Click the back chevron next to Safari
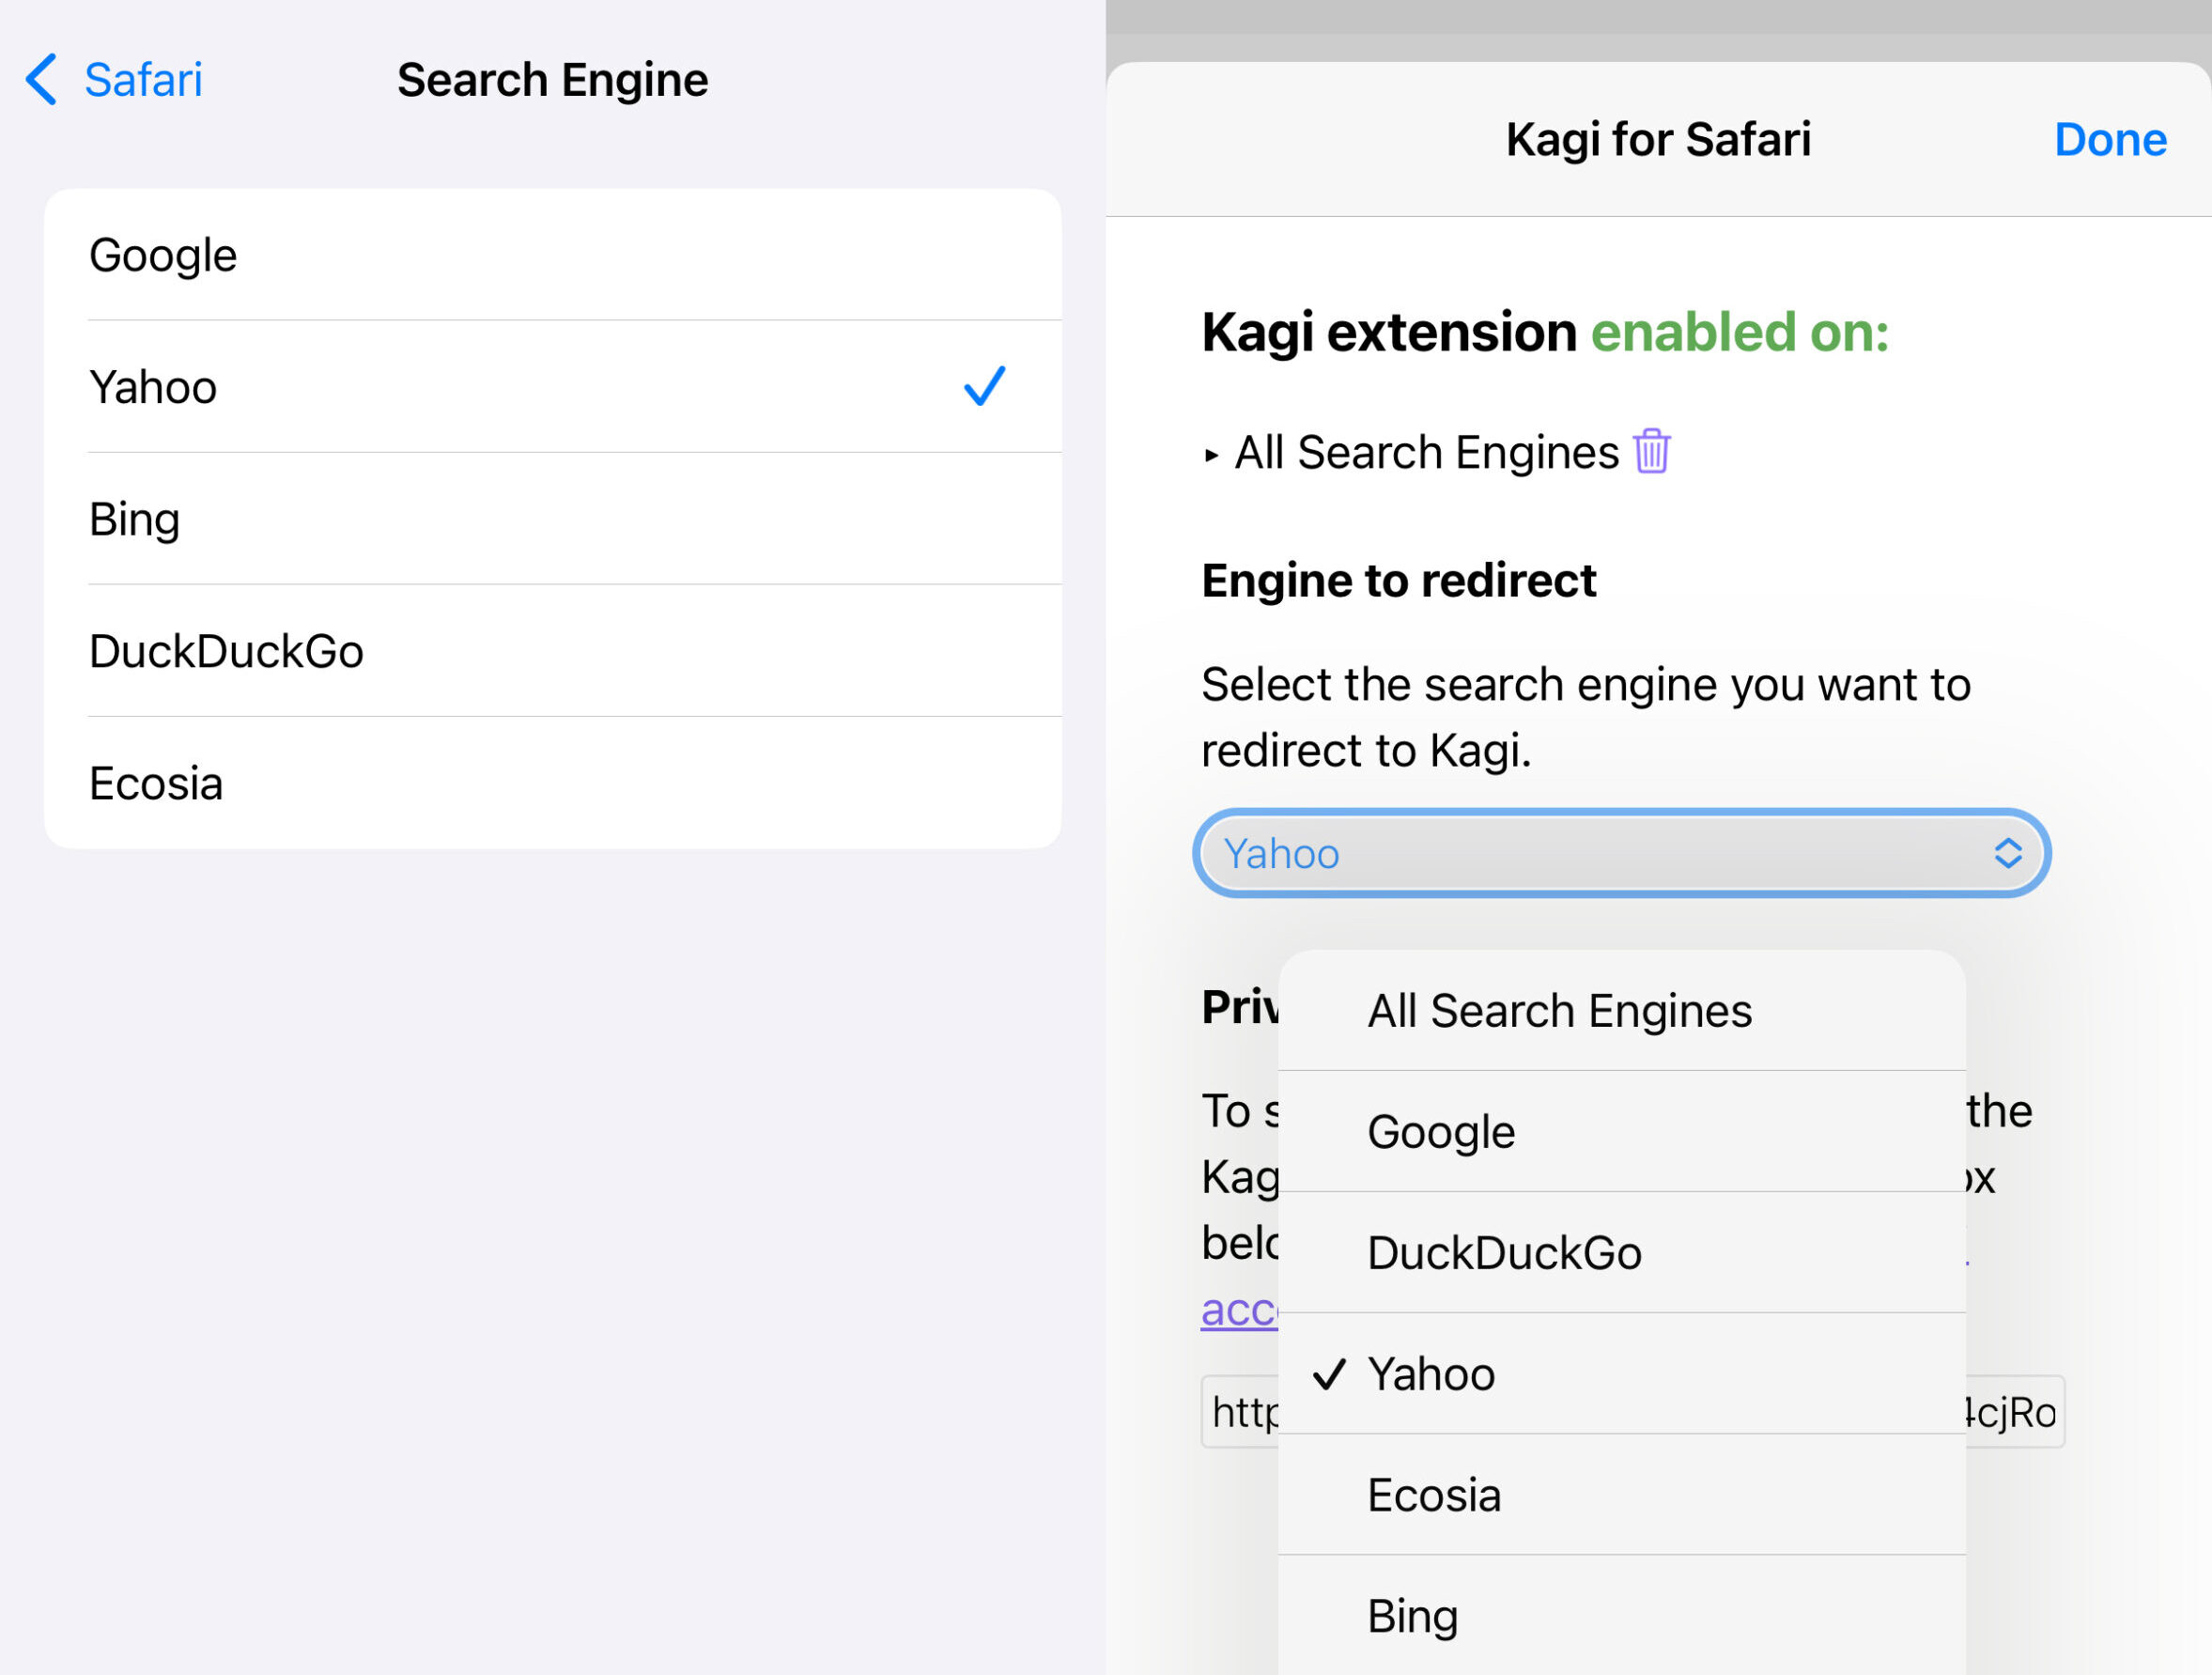 pyautogui.click(x=41, y=80)
